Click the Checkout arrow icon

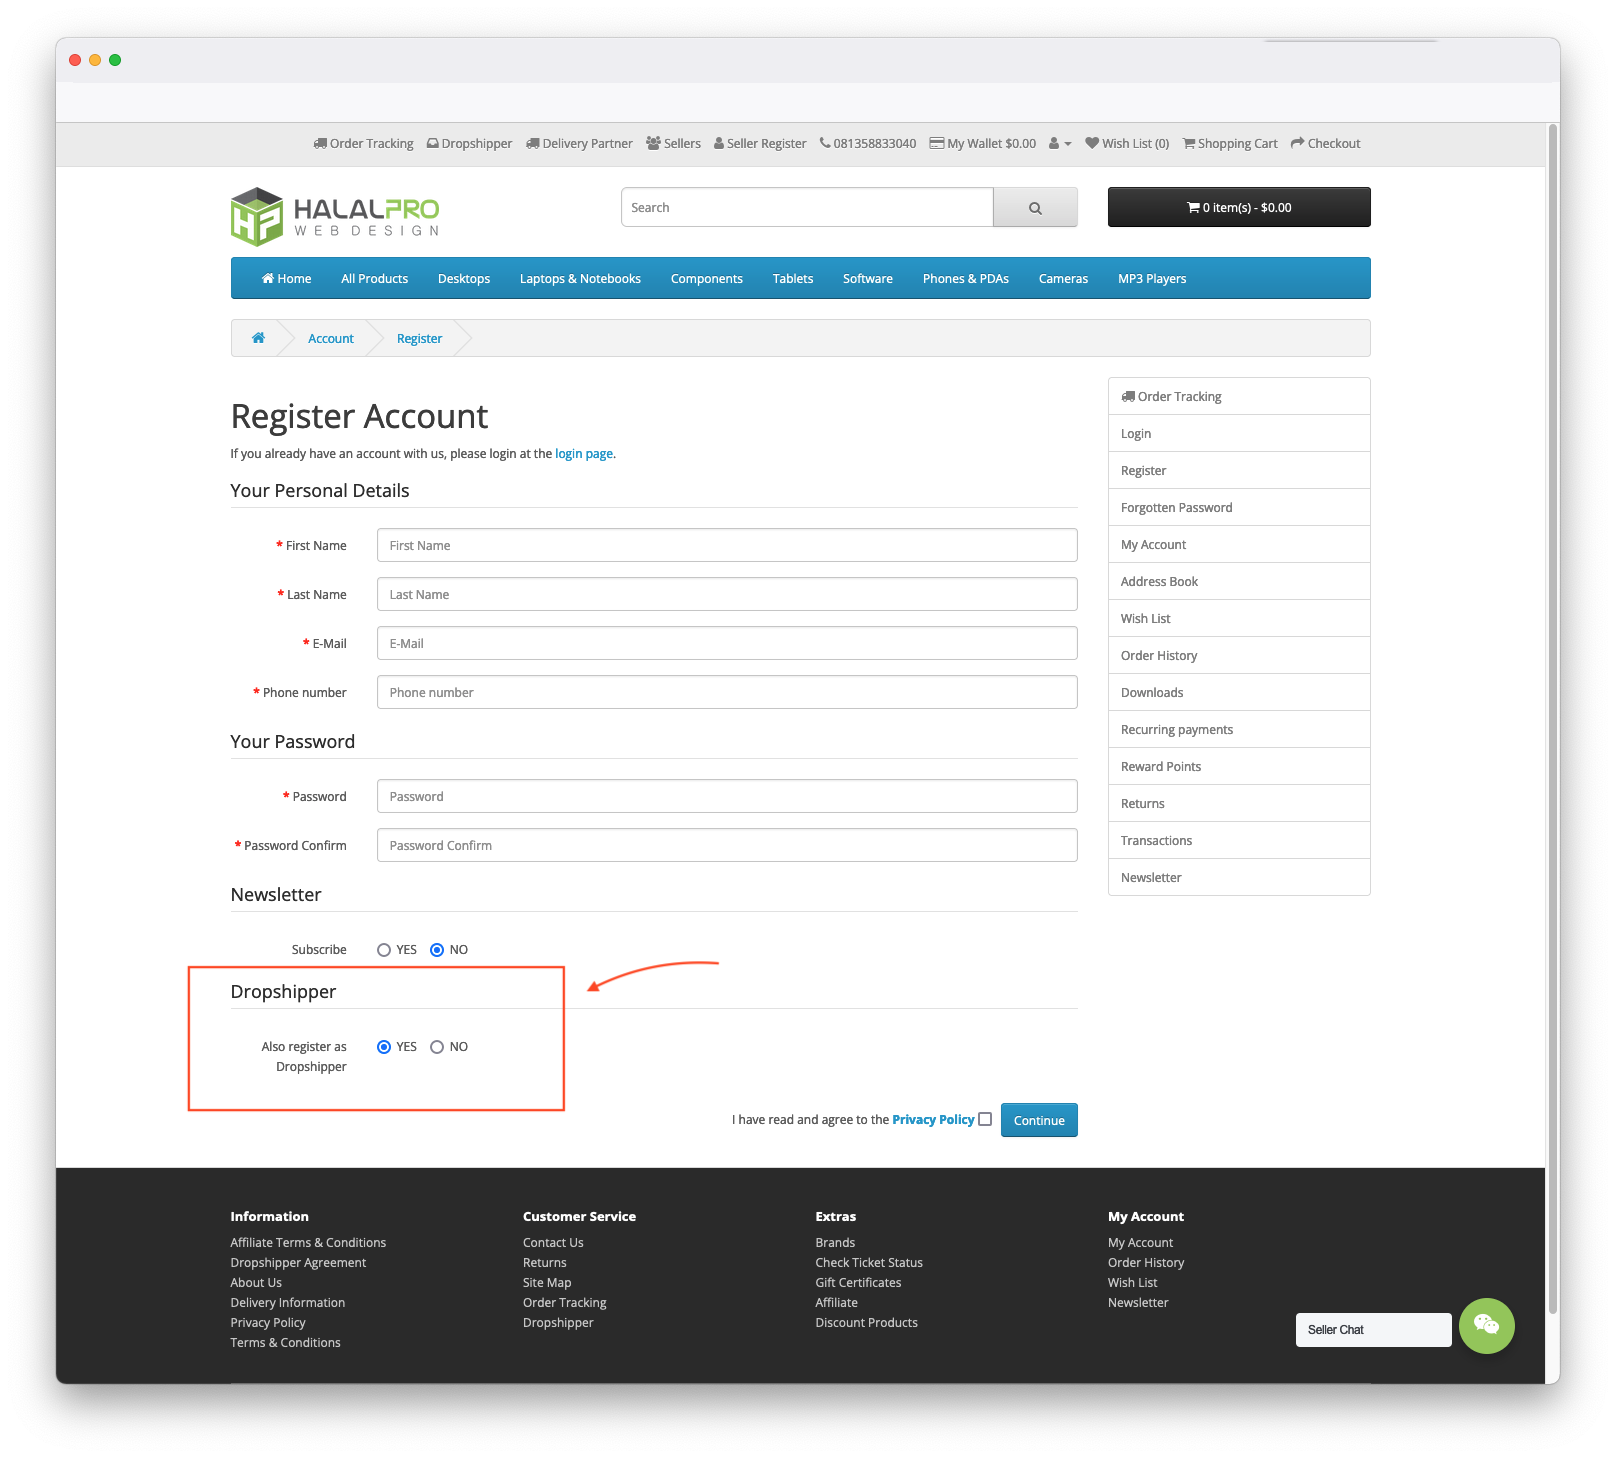1296,143
